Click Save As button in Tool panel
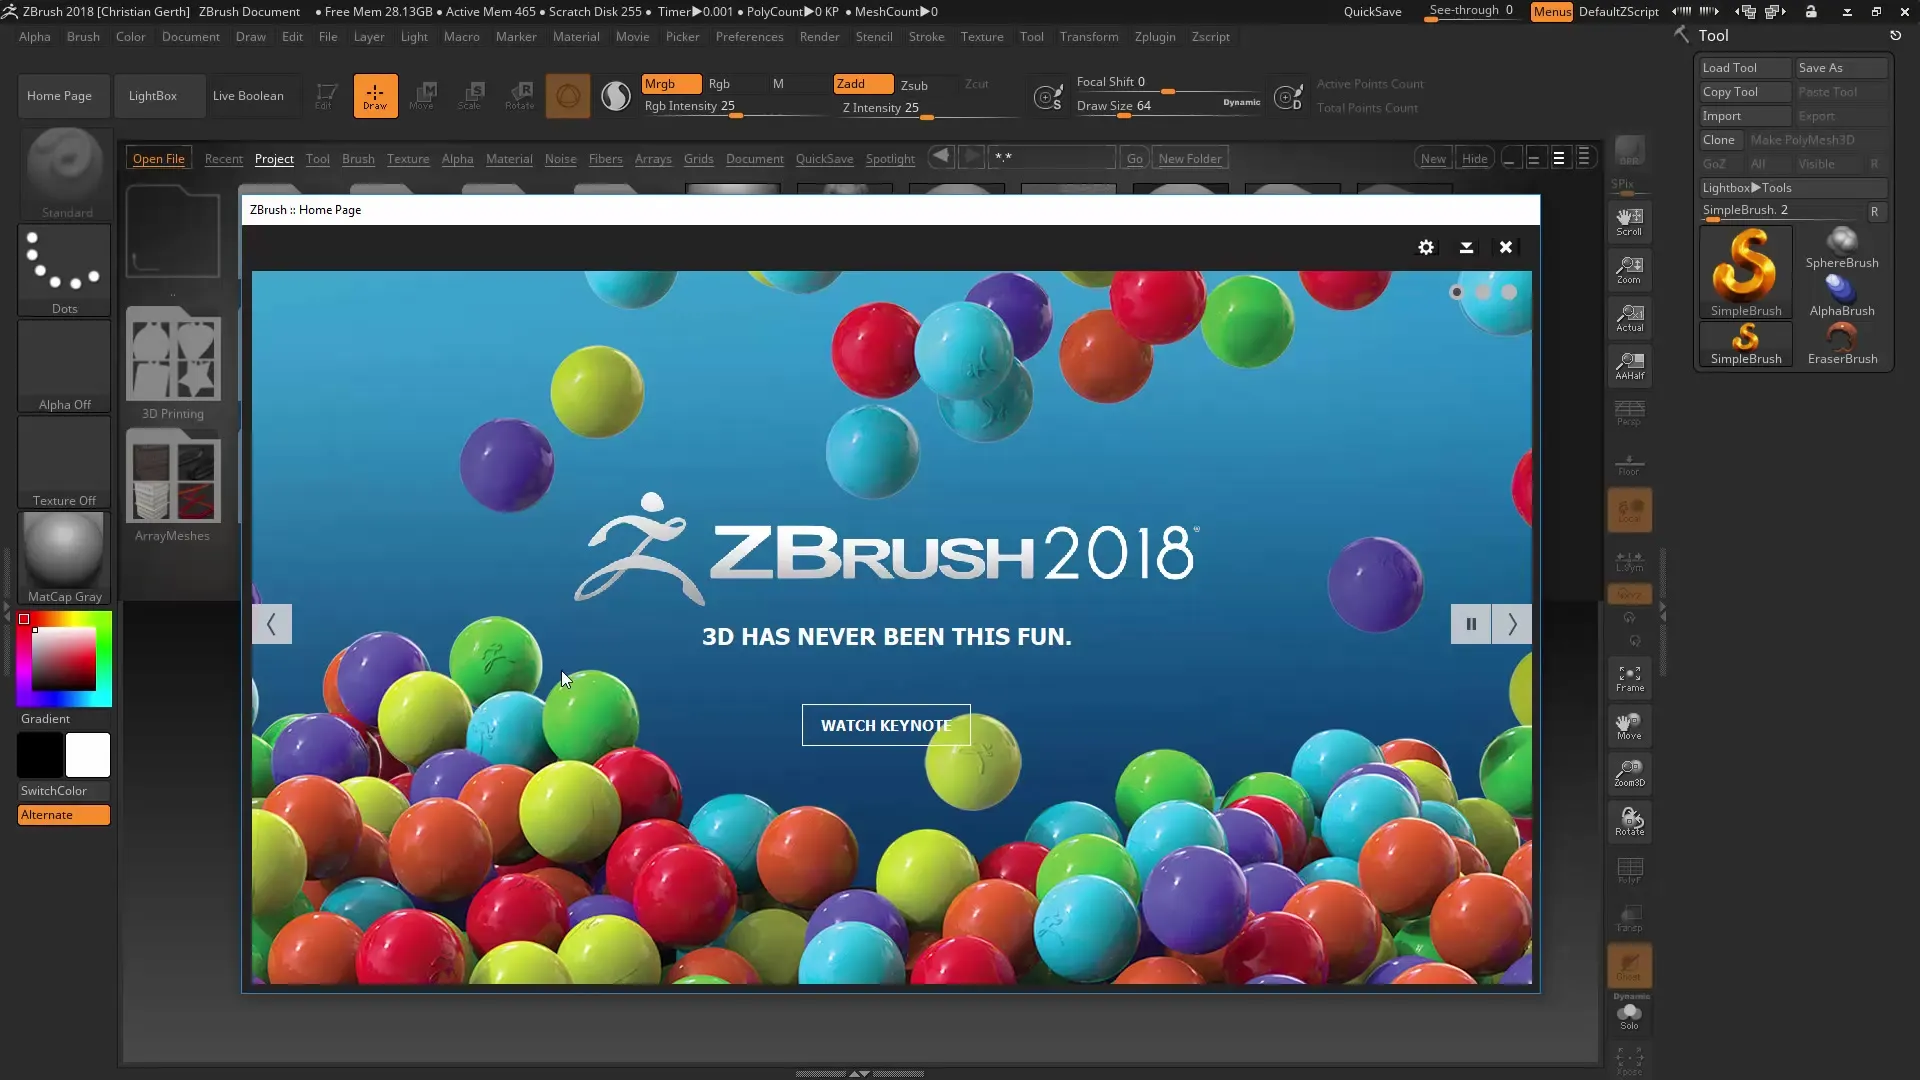Image resolution: width=1920 pixels, height=1080 pixels. click(x=1841, y=68)
